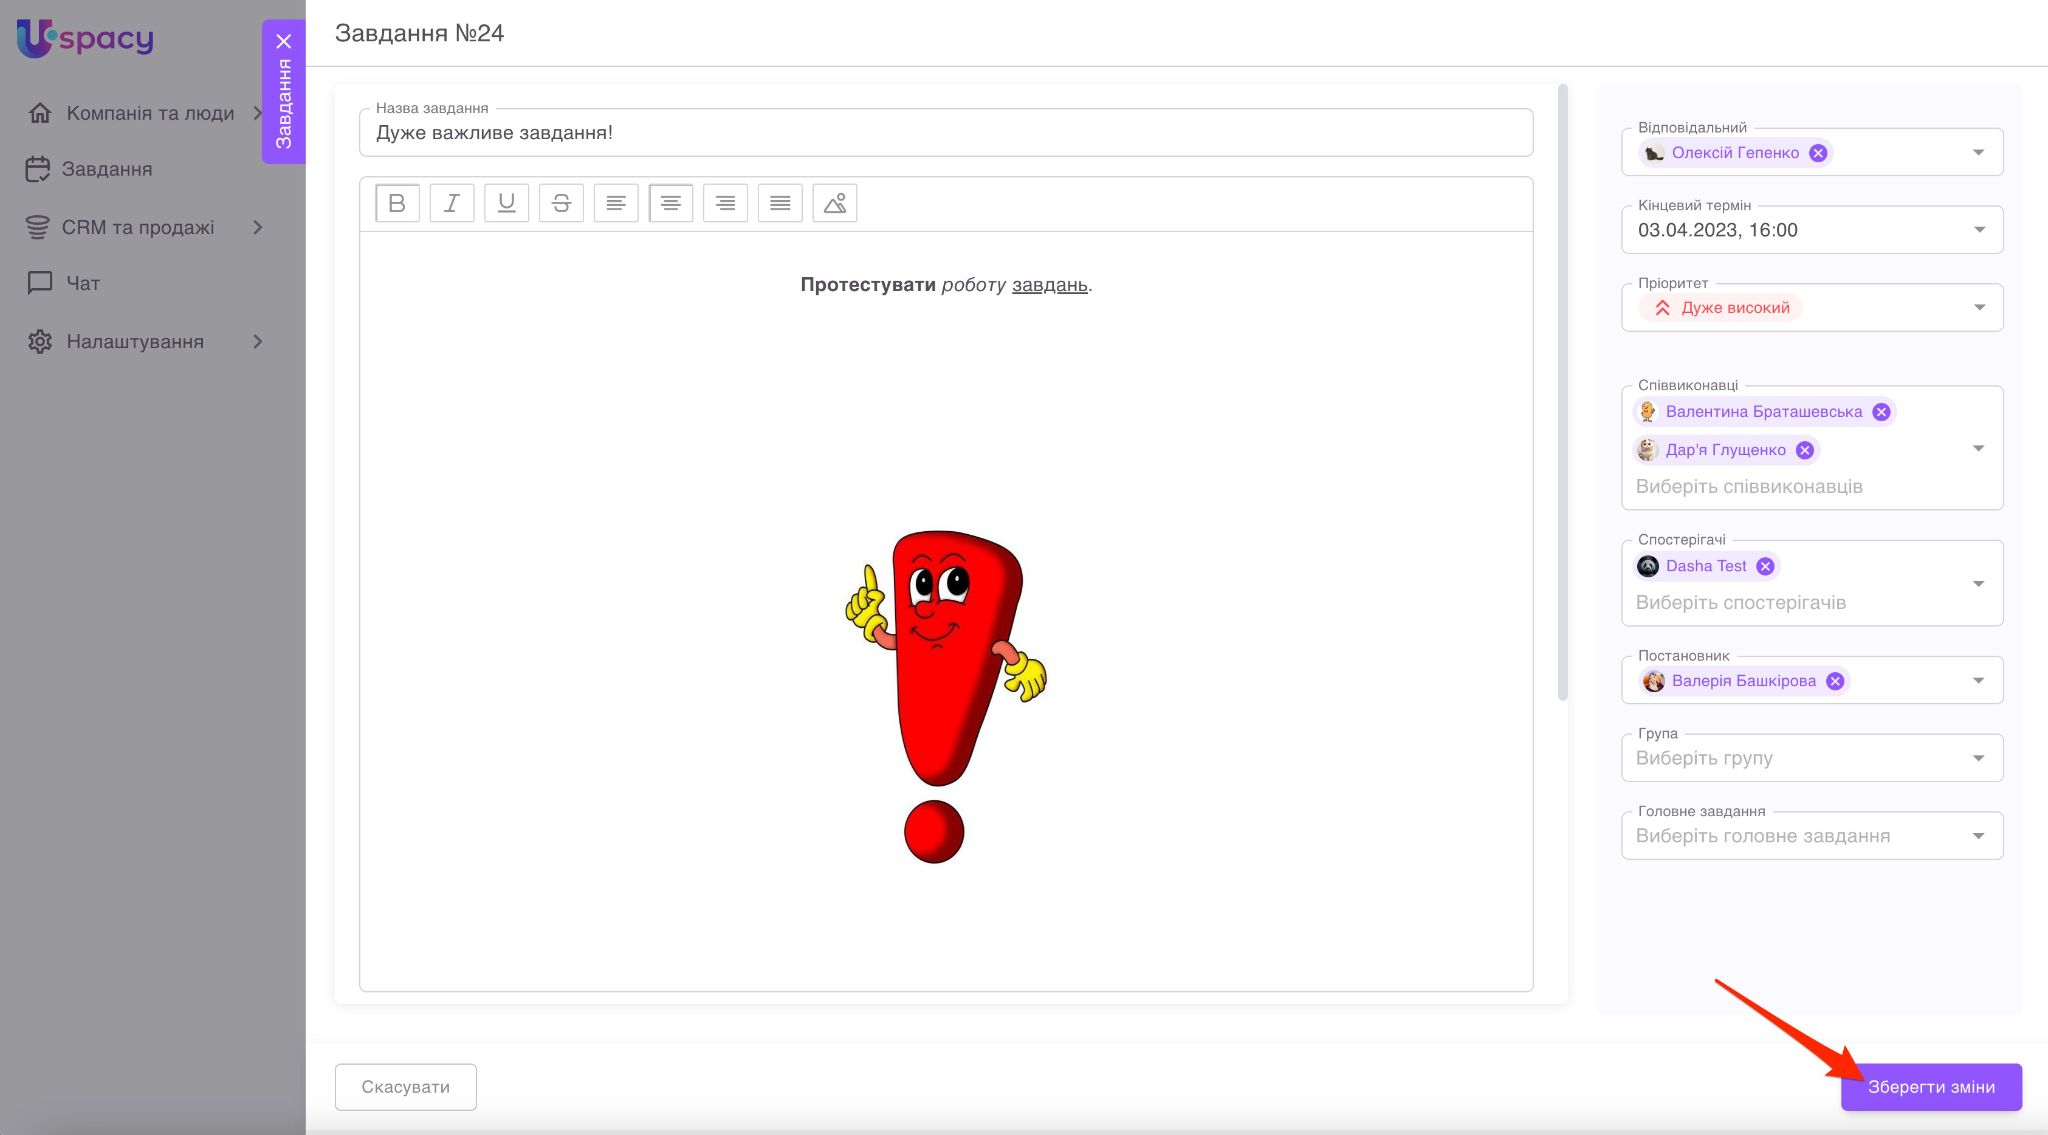Click the task name input field
This screenshot has height=1135, width=2048.
tap(944, 133)
